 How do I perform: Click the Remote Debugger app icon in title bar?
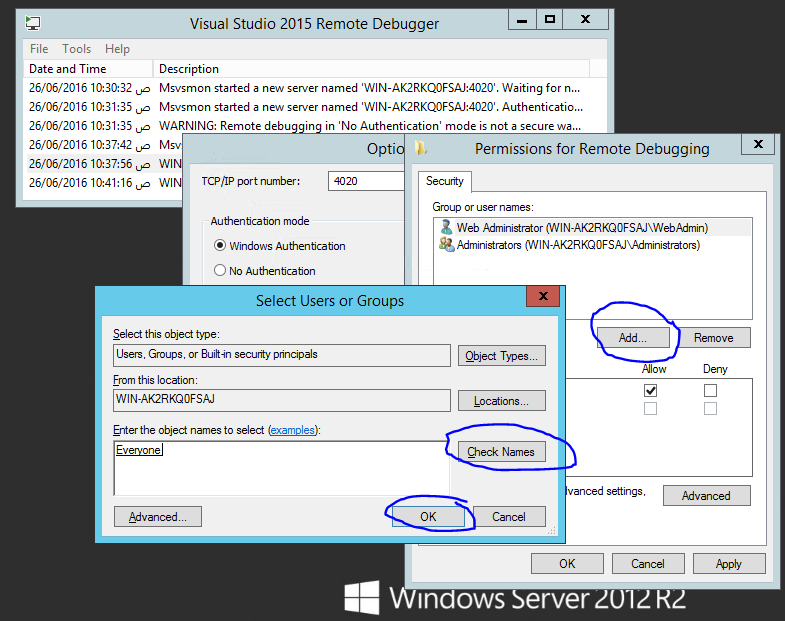point(33,23)
